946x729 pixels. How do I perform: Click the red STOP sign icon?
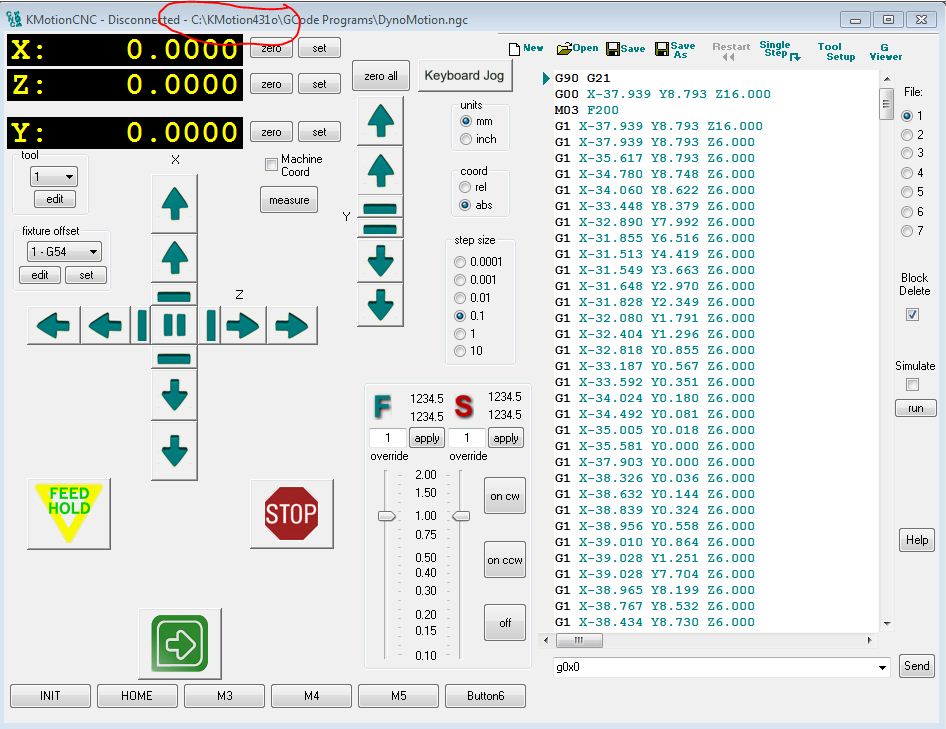291,514
